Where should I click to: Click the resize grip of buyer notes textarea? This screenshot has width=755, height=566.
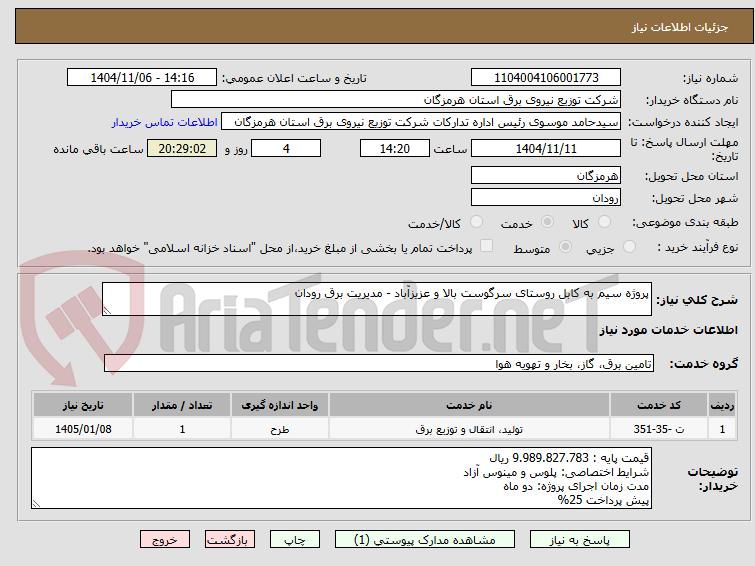tap(36, 503)
